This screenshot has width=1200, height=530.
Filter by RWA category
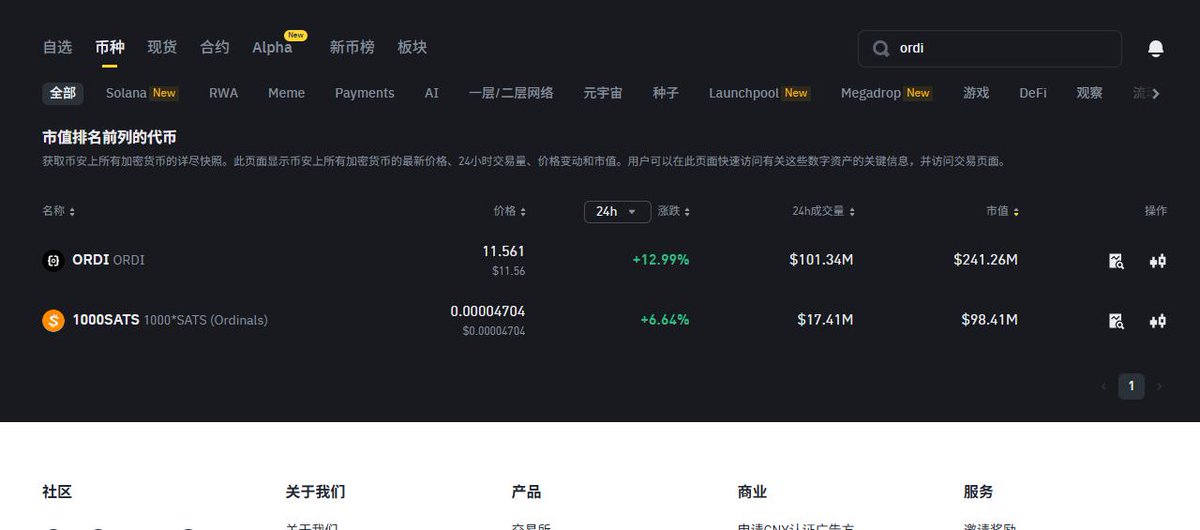click(223, 93)
